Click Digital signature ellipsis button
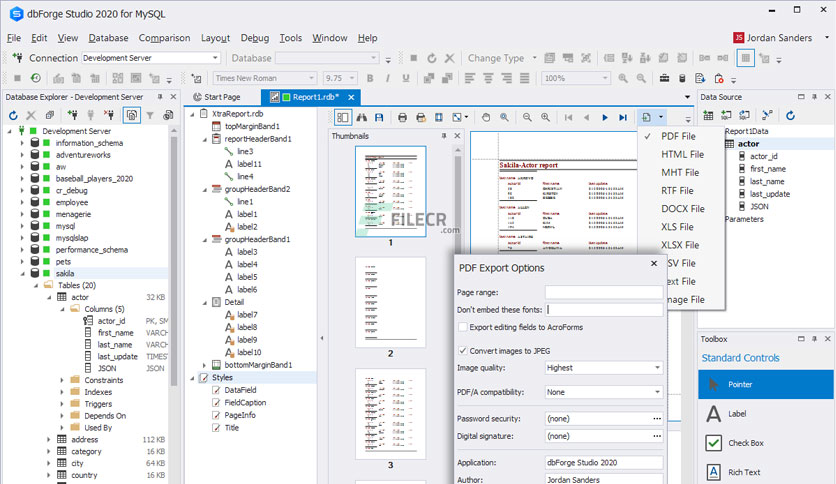836x484 pixels. pyautogui.click(x=657, y=436)
